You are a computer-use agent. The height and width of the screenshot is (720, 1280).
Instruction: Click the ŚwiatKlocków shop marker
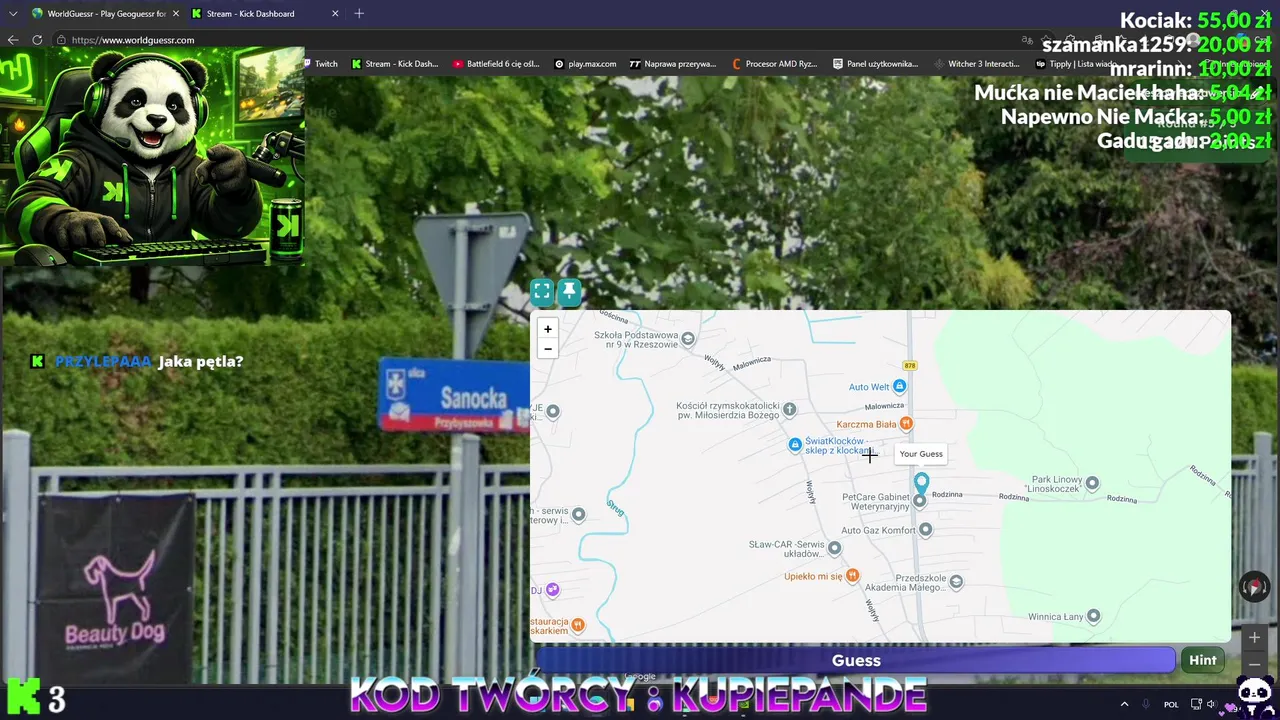pyautogui.click(x=795, y=445)
